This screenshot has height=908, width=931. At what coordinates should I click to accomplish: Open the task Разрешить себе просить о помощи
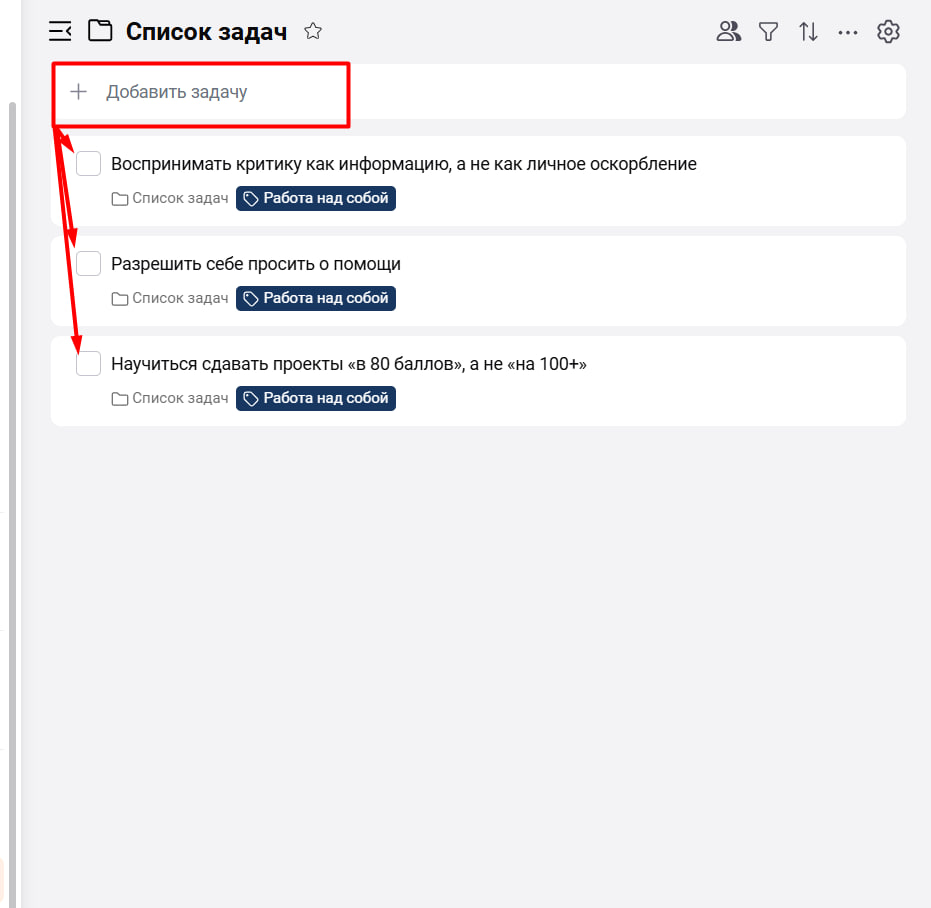pos(256,264)
